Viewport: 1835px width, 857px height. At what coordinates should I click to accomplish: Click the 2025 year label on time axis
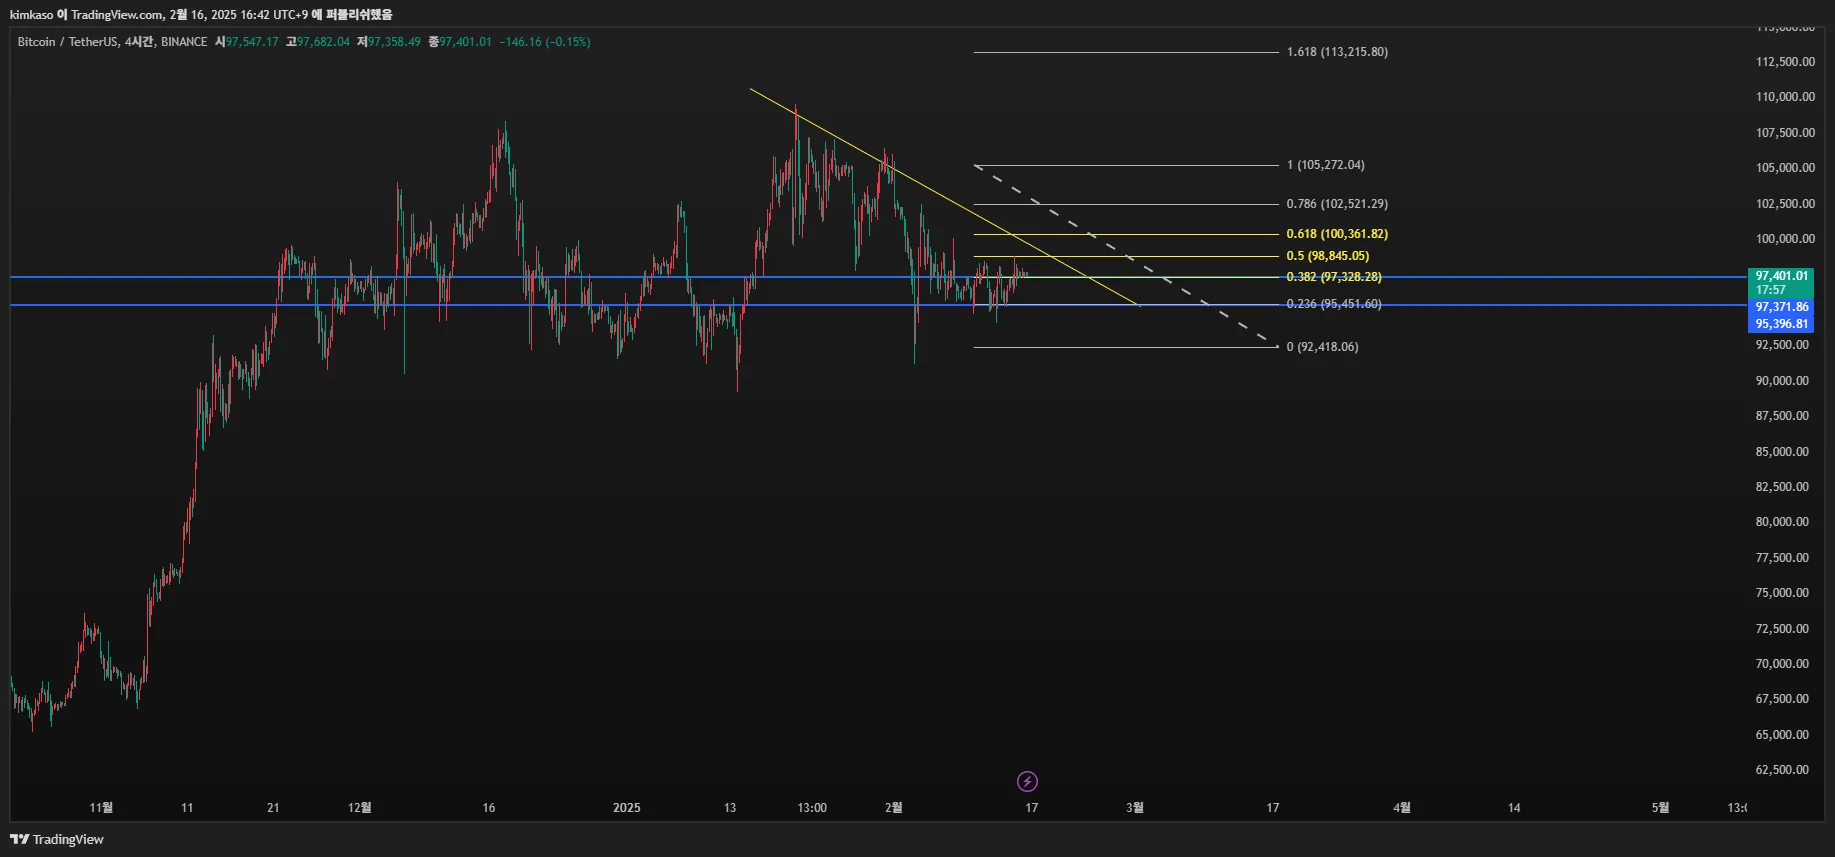coord(627,808)
